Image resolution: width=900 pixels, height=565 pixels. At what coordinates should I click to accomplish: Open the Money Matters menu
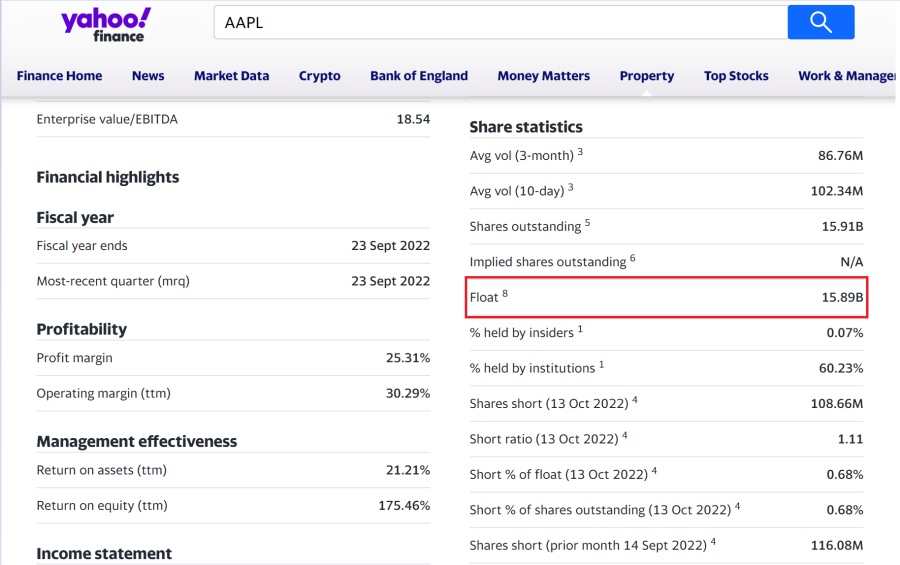click(x=544, y=76)
